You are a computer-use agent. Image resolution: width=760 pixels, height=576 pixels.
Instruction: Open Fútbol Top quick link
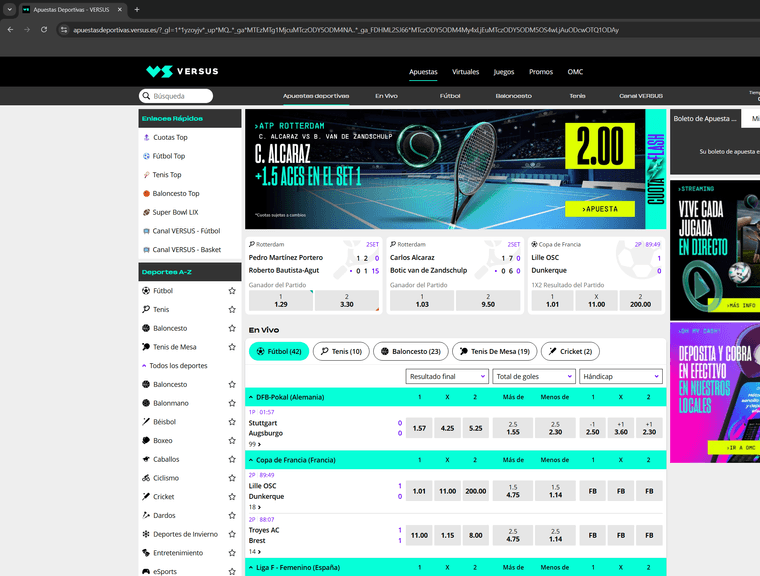[x=169, y=156]
